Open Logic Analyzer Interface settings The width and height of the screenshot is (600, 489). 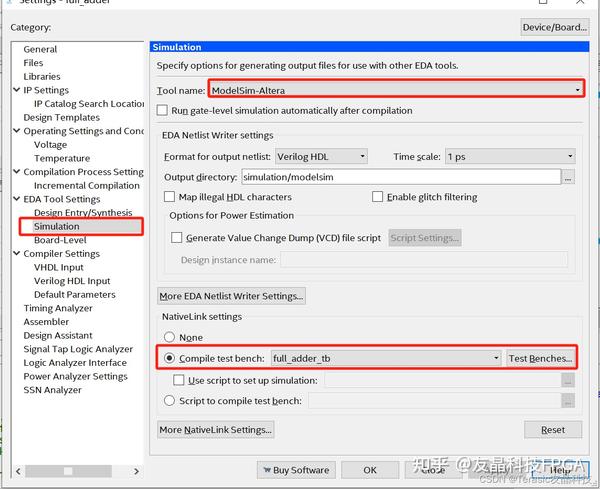pyautogui.click(x=75, y=363)
